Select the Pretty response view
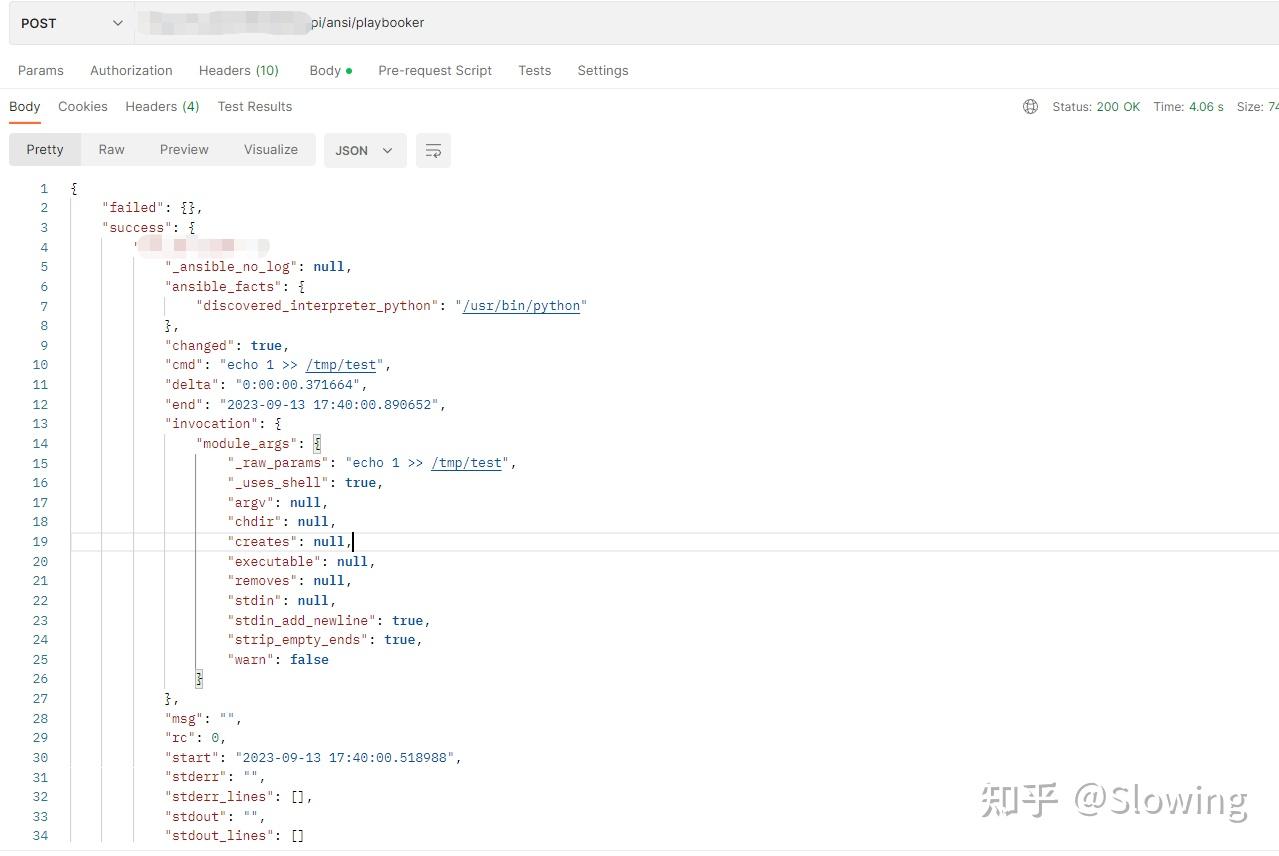This screenshot has height=856, width=1279. [x=44, y=149]
